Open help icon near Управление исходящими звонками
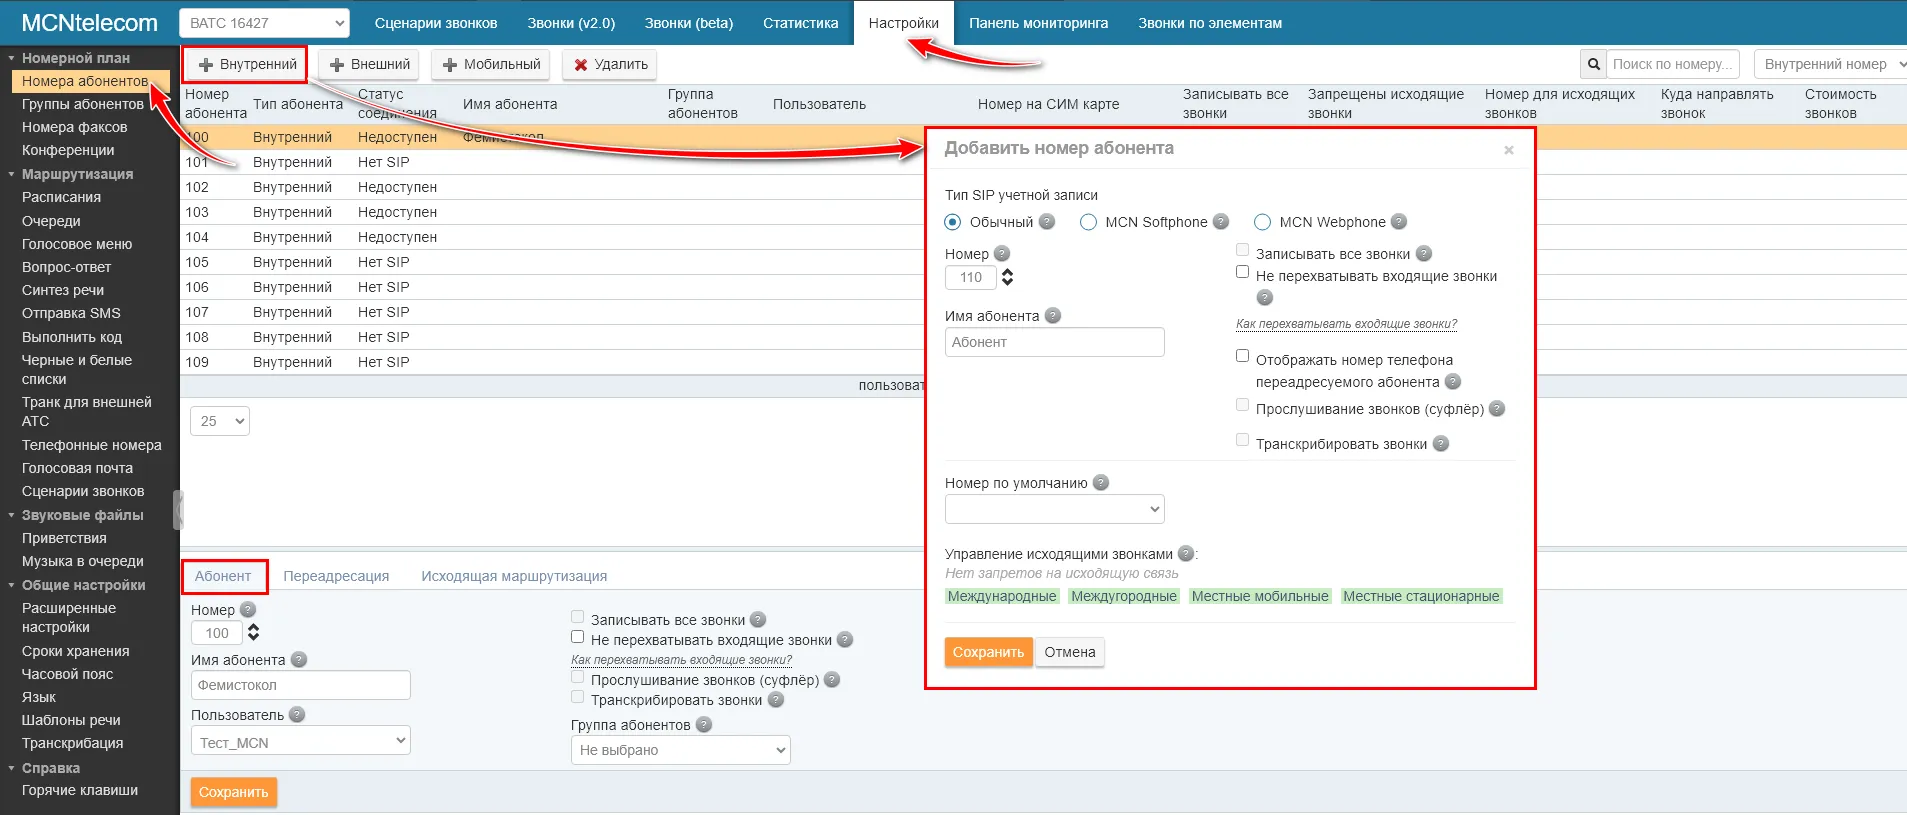The image size is (1907, 815). tap(1186, 553)
